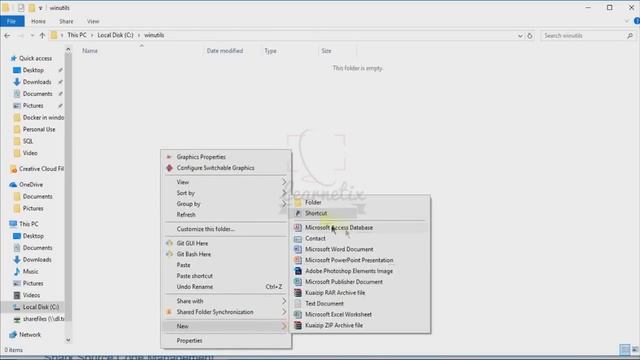The width and height of the screenshot is (640, 360).
Task: Expand the Share with submenu arrow
Action: click(x=284, y=301)
